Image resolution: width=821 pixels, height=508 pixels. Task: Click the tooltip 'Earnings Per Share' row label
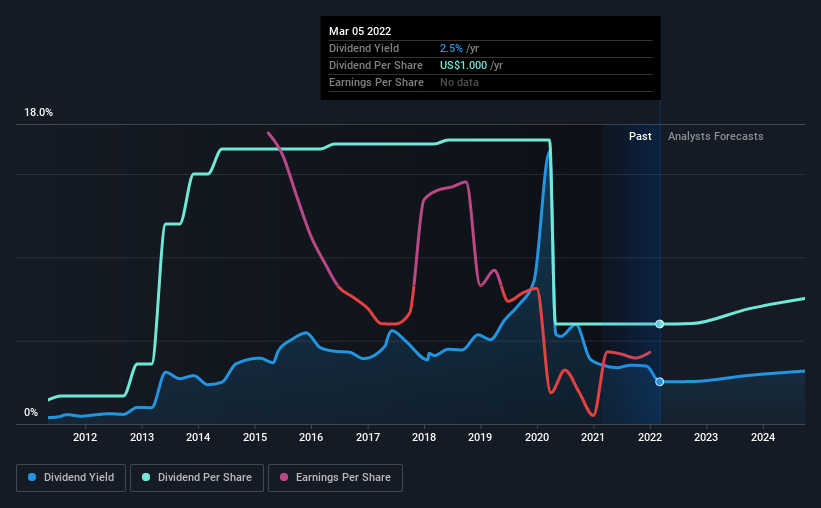[x=376, y=82]
